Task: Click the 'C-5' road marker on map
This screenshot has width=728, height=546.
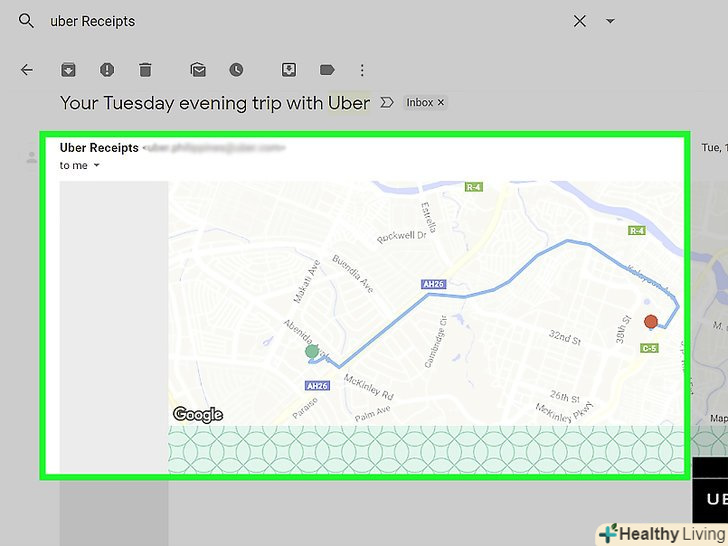Action: tap(649, 348)
